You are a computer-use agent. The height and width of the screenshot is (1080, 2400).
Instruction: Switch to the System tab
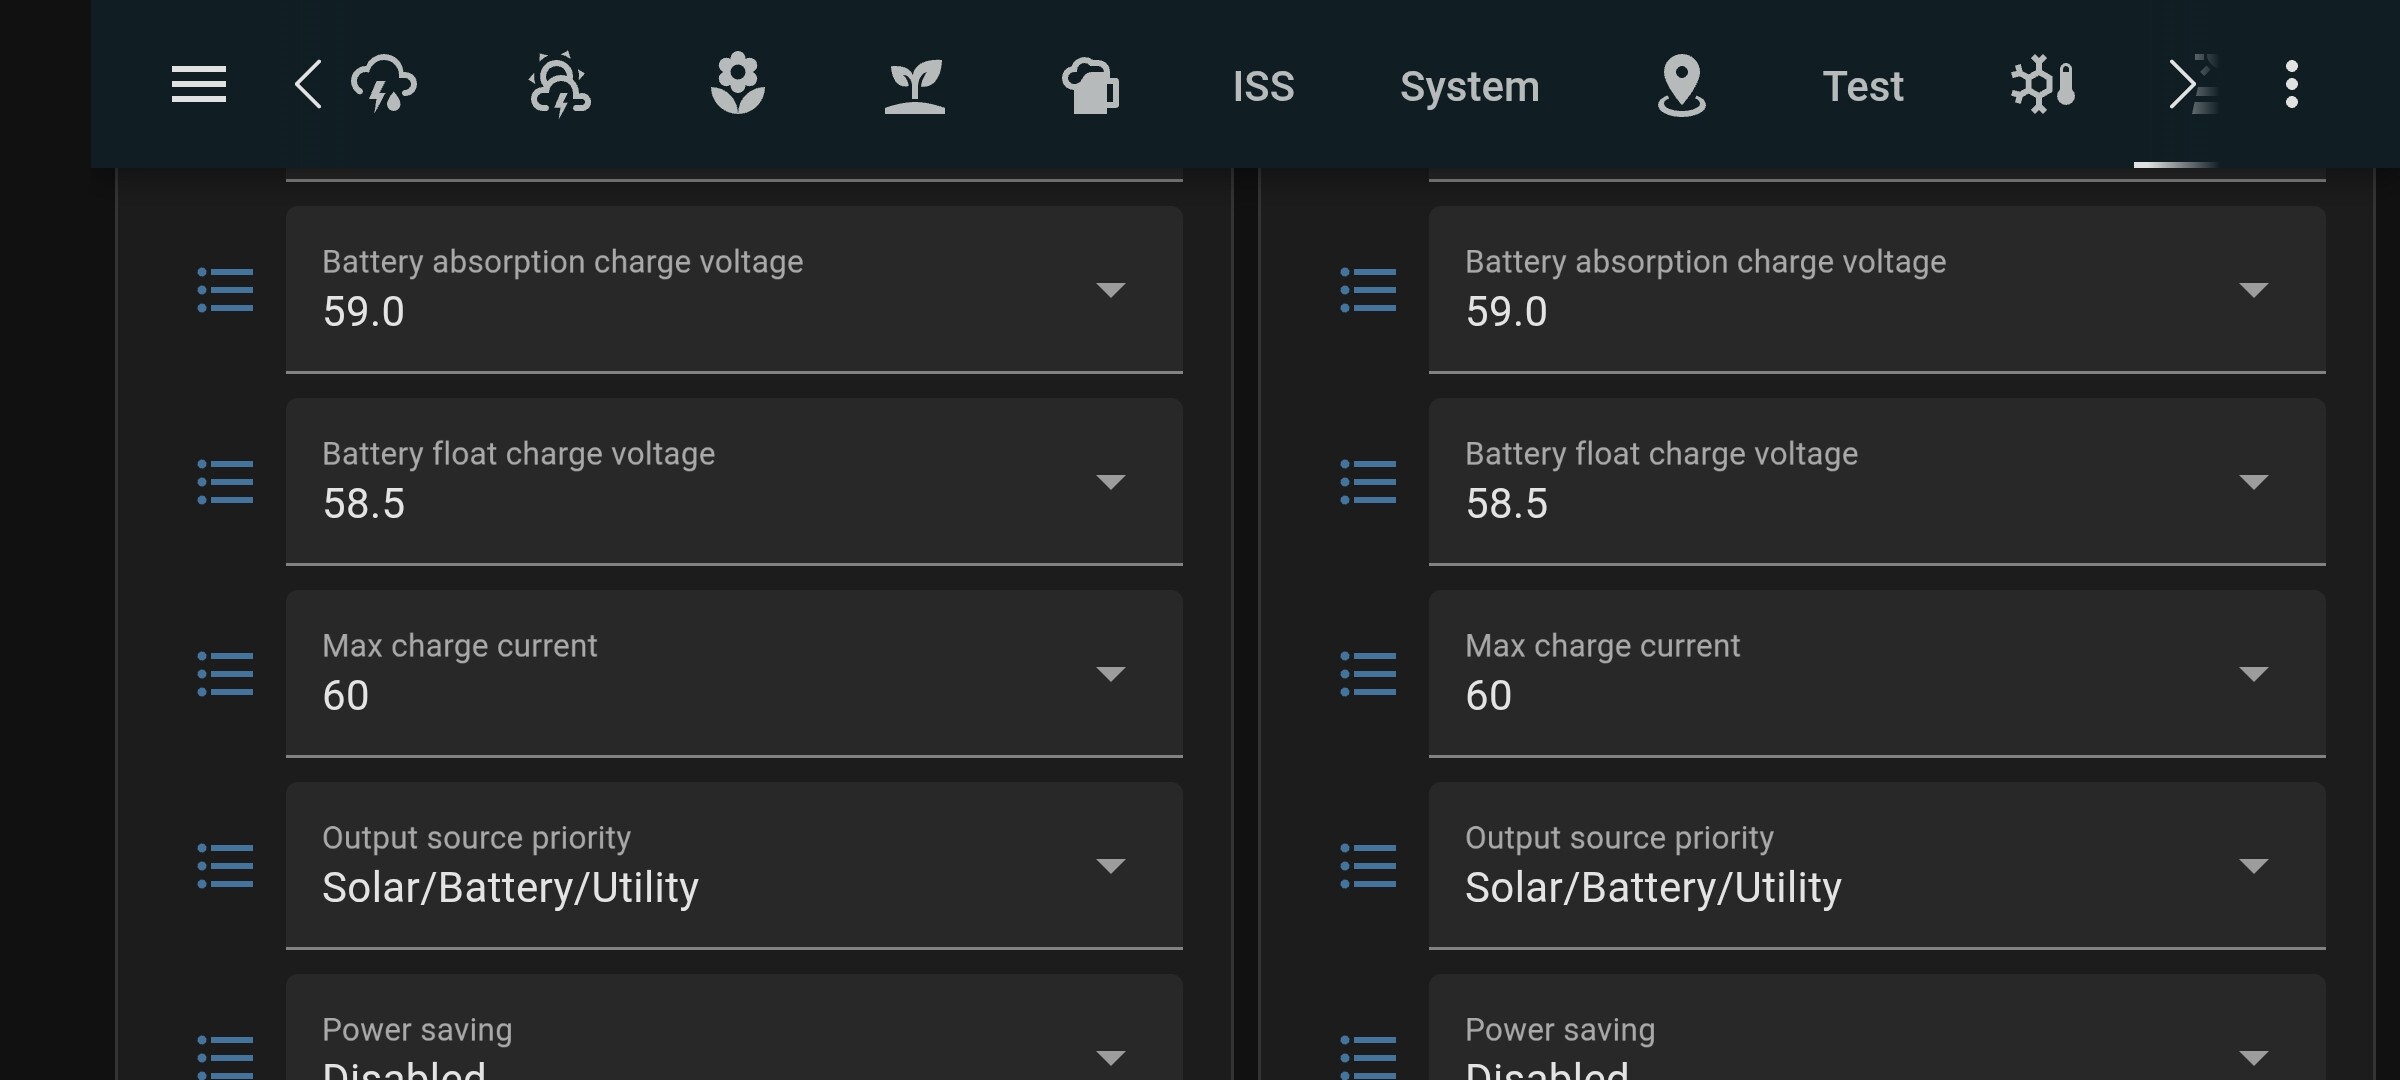1469,86
